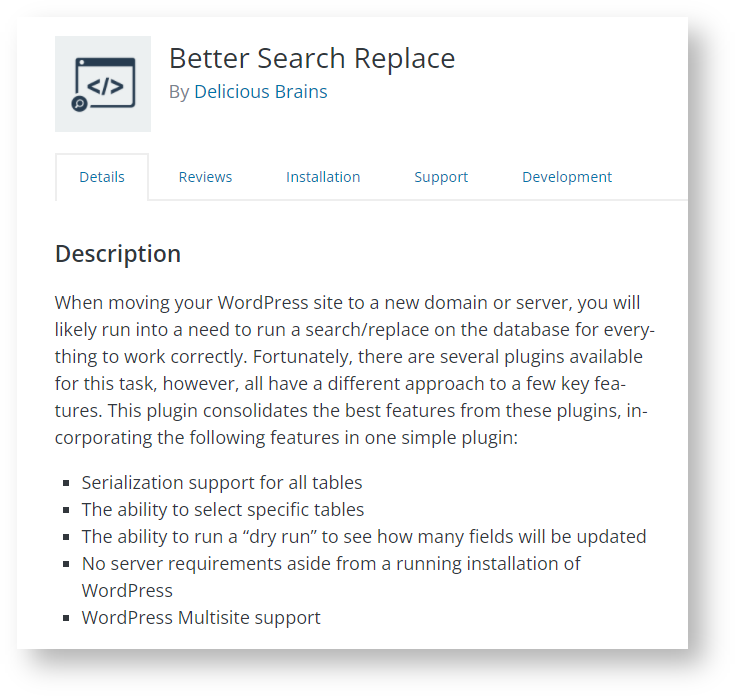Select 'Serialization support for all tables' text
The width and height of the screenshot is (736, 697).
pyautogui.click(x=222, y=483)
